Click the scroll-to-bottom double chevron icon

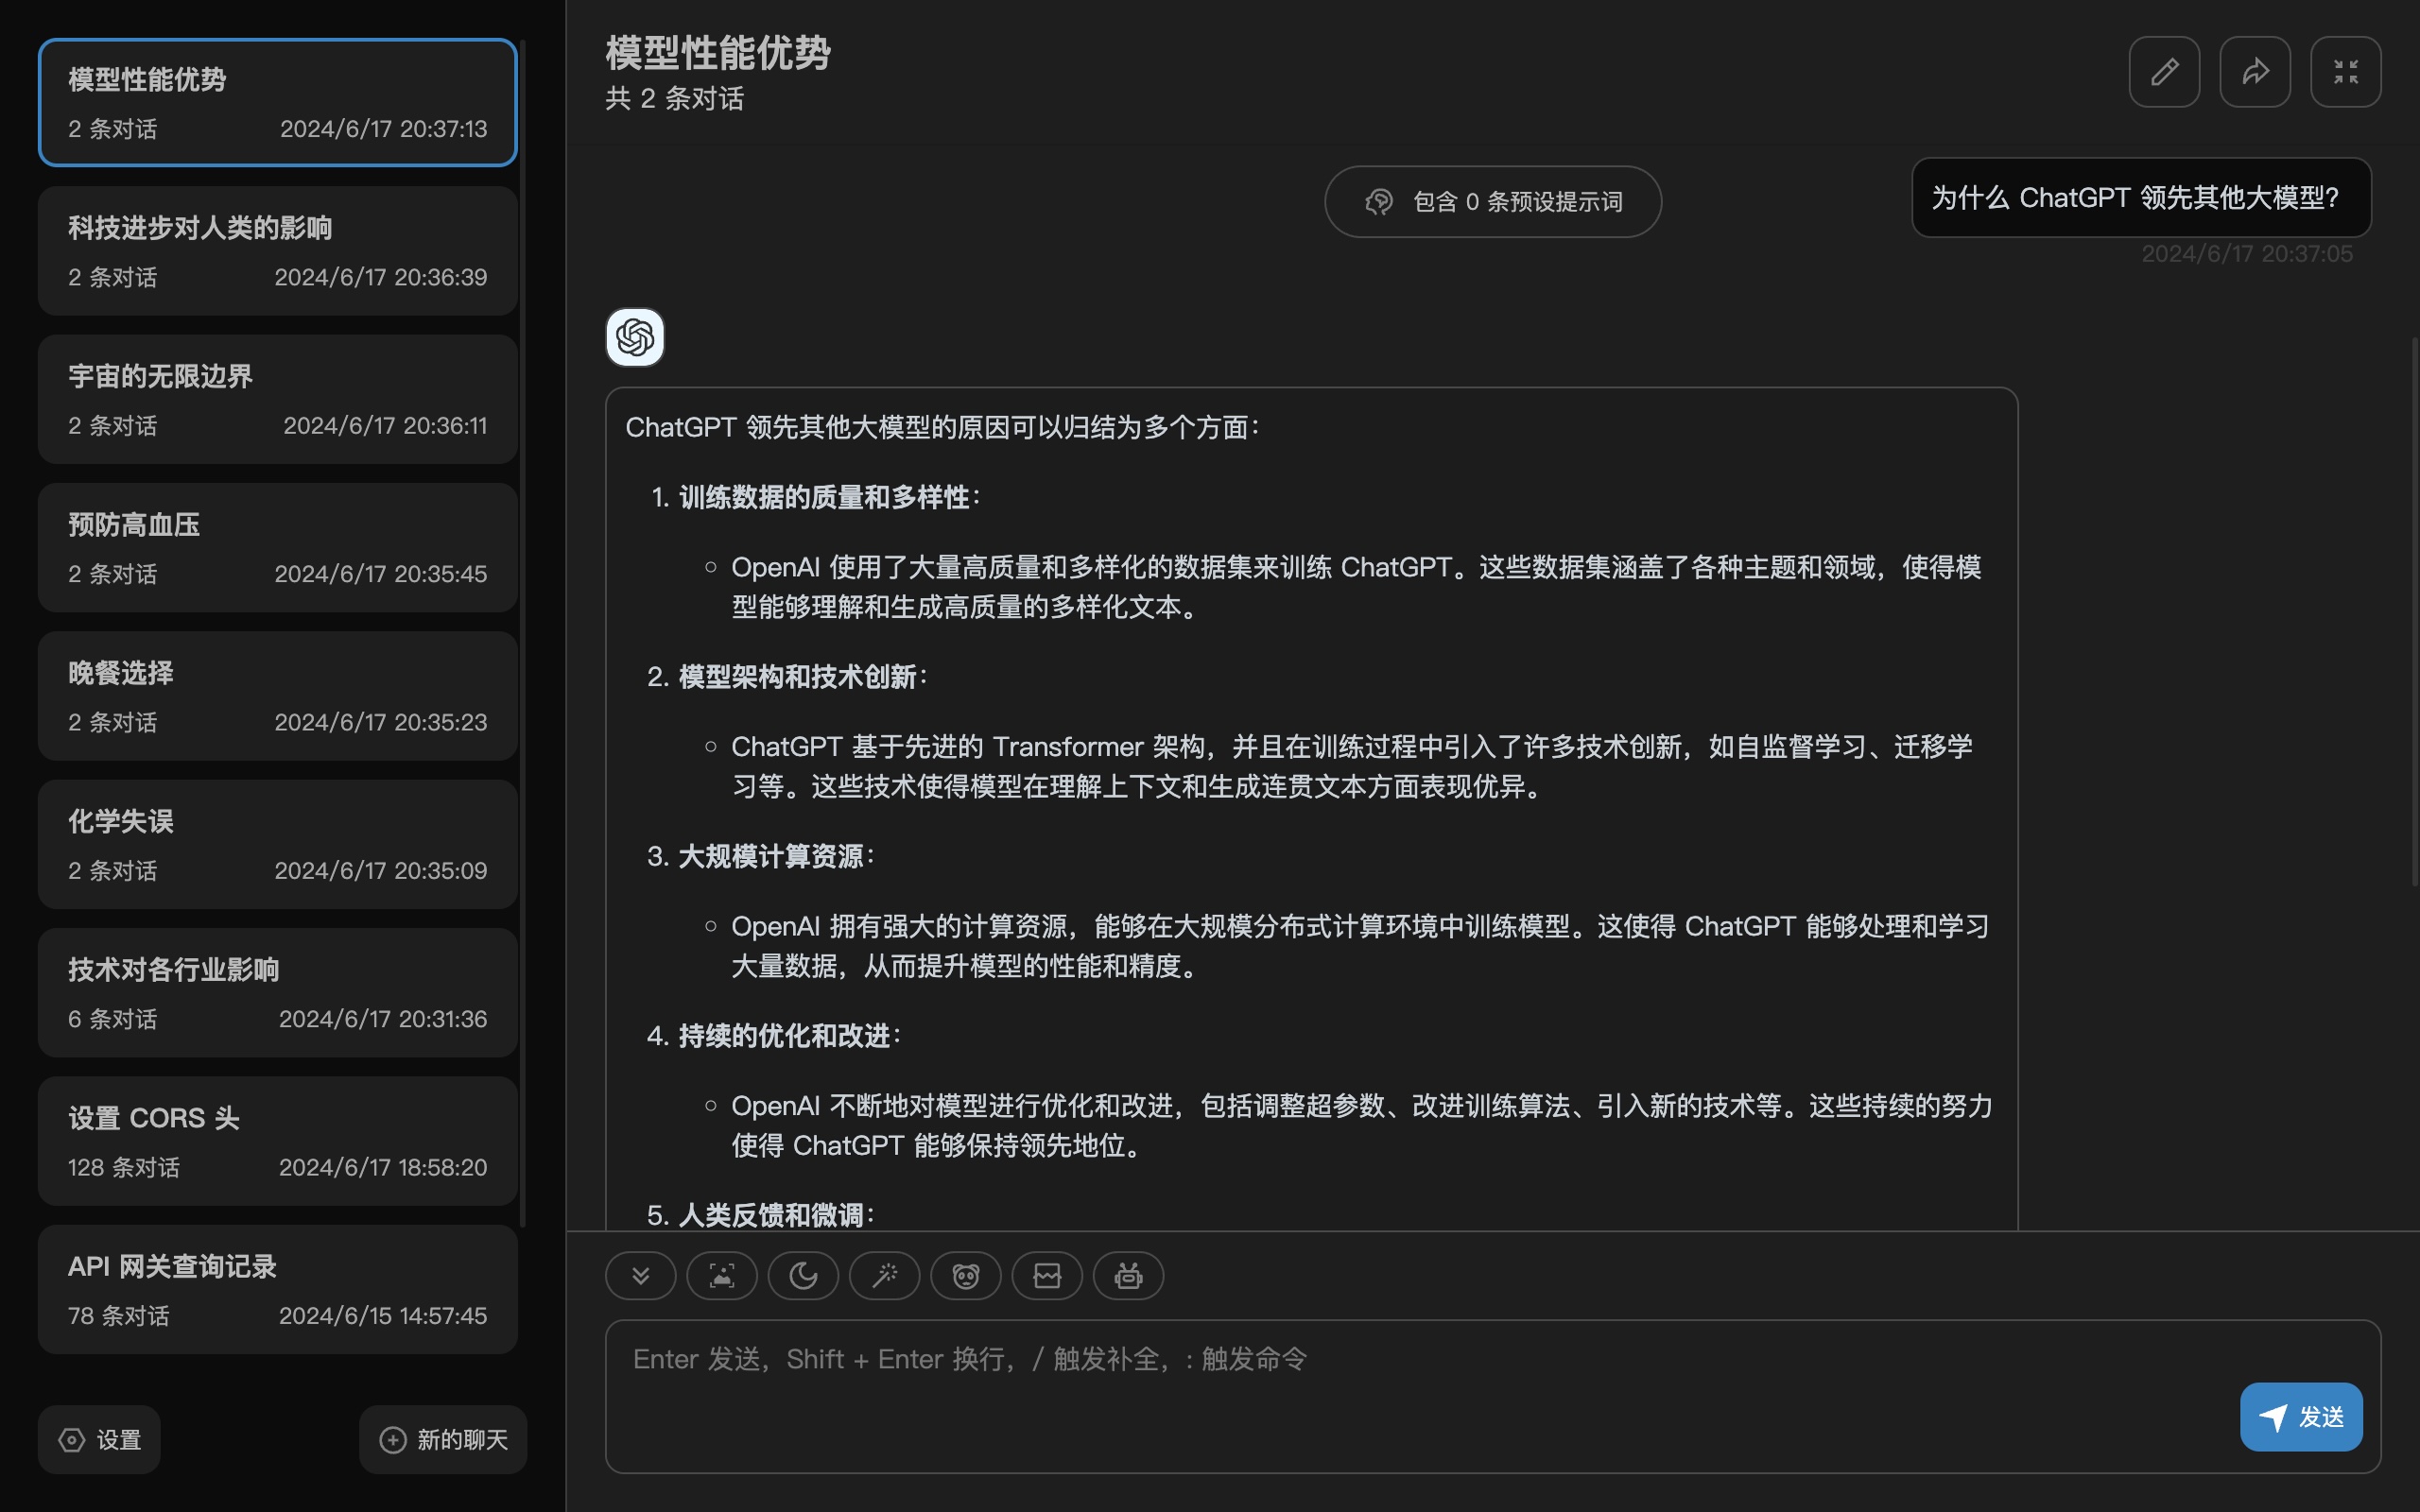click(x=640, y=1276)
